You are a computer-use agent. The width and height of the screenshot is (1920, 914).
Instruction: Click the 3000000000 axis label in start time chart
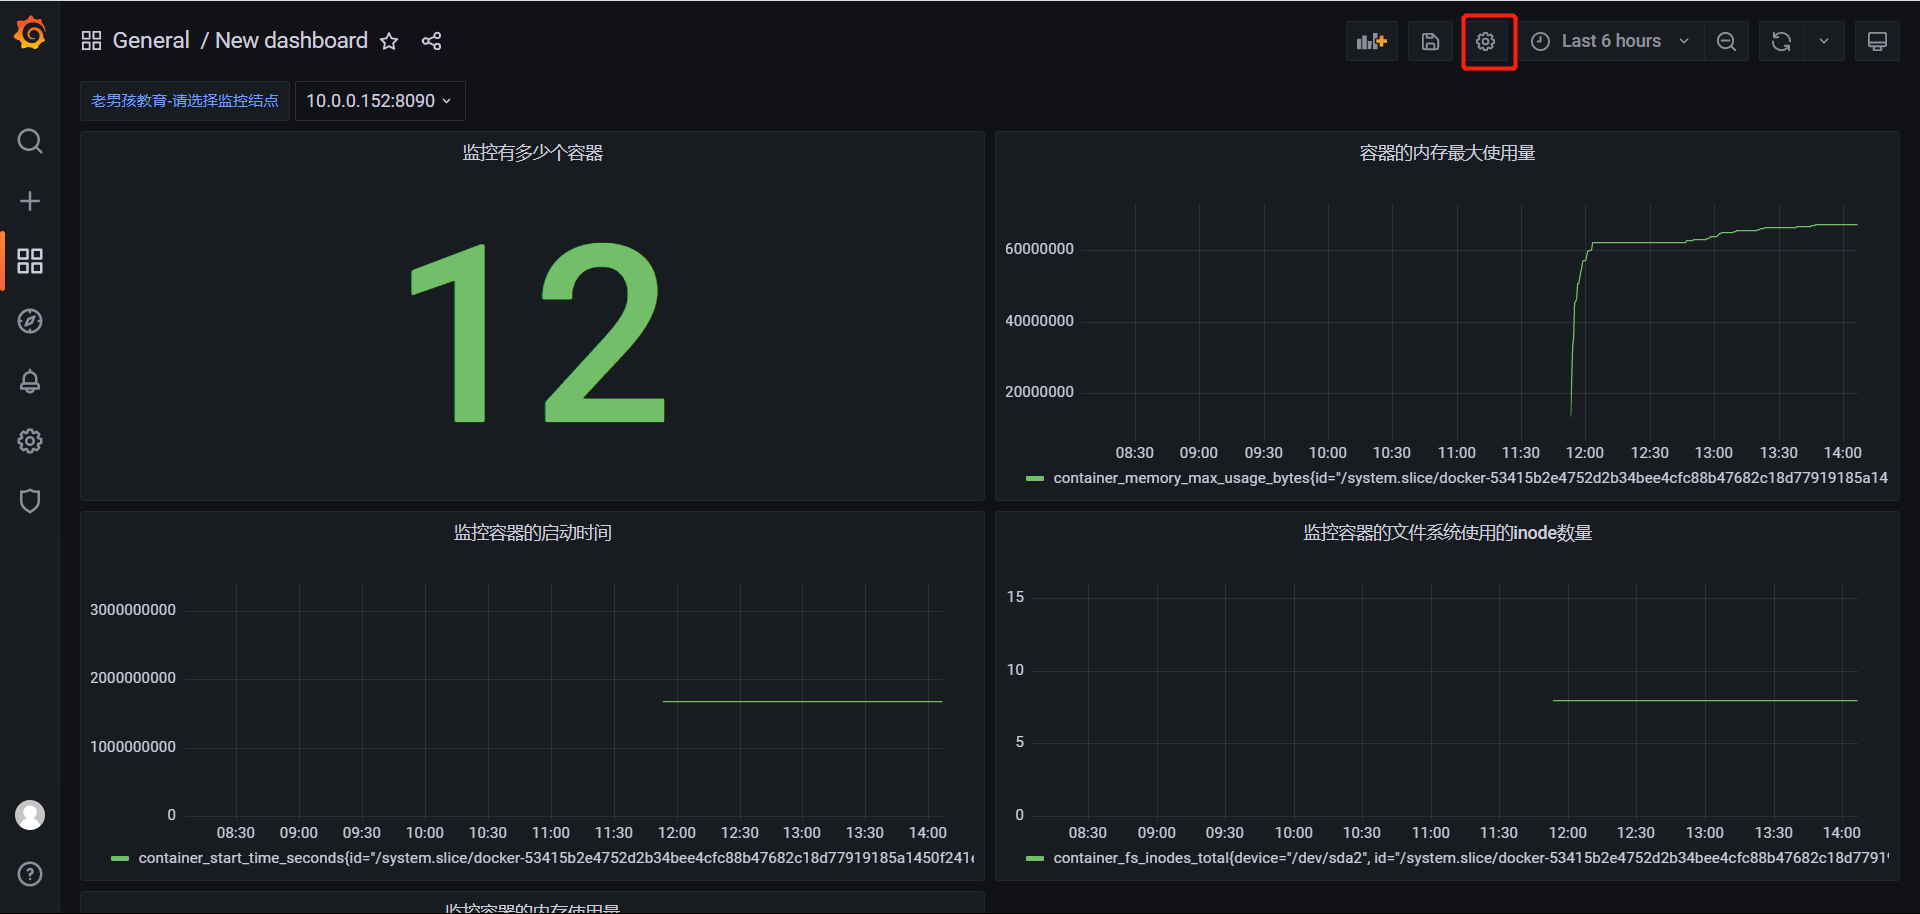(133, 610)
